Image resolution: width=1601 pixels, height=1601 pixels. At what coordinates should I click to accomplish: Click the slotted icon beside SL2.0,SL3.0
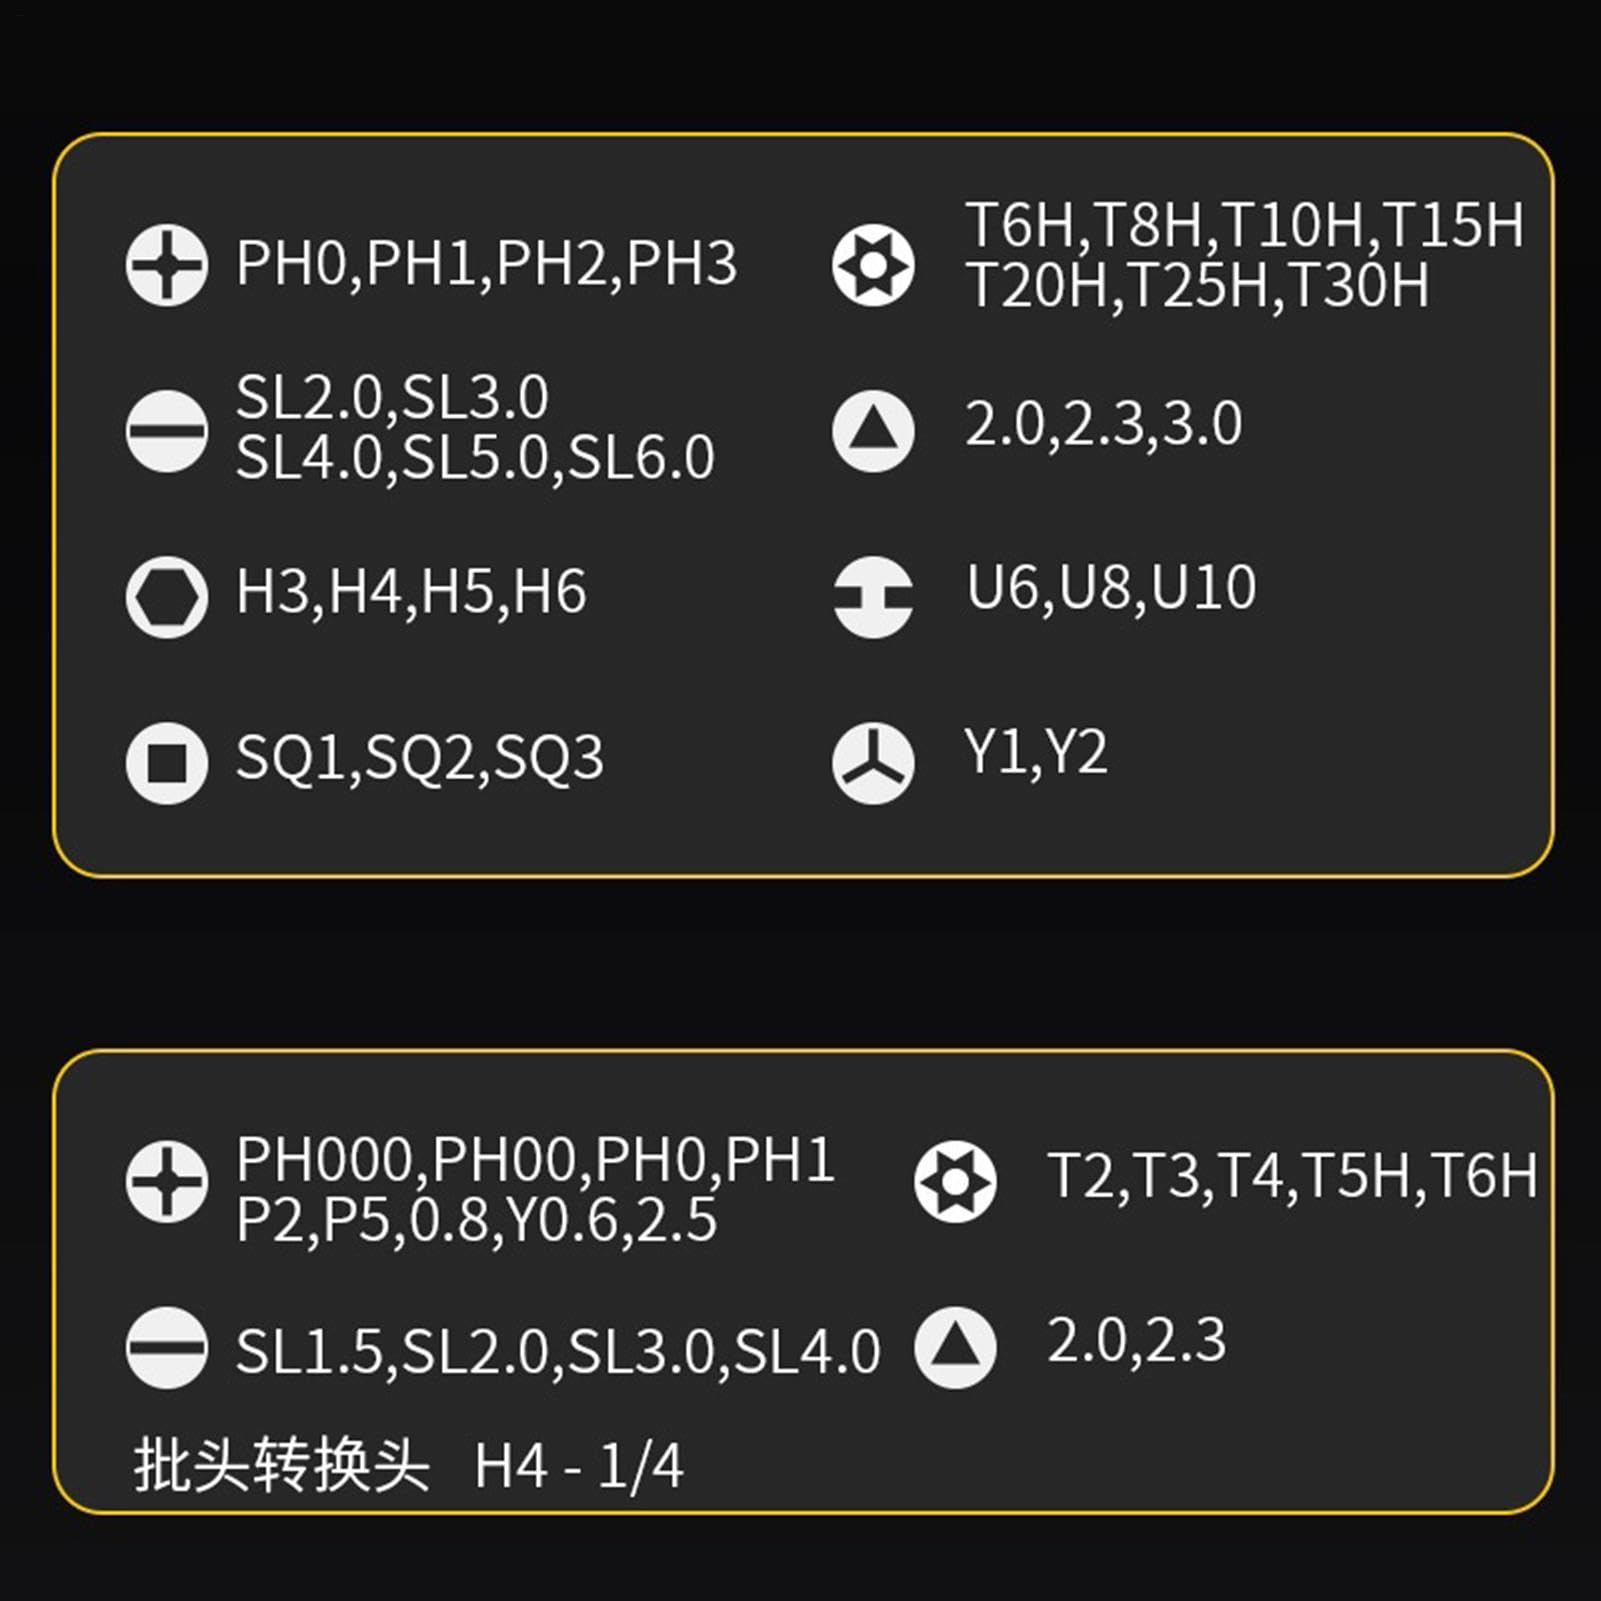click(x=167, y=431)
